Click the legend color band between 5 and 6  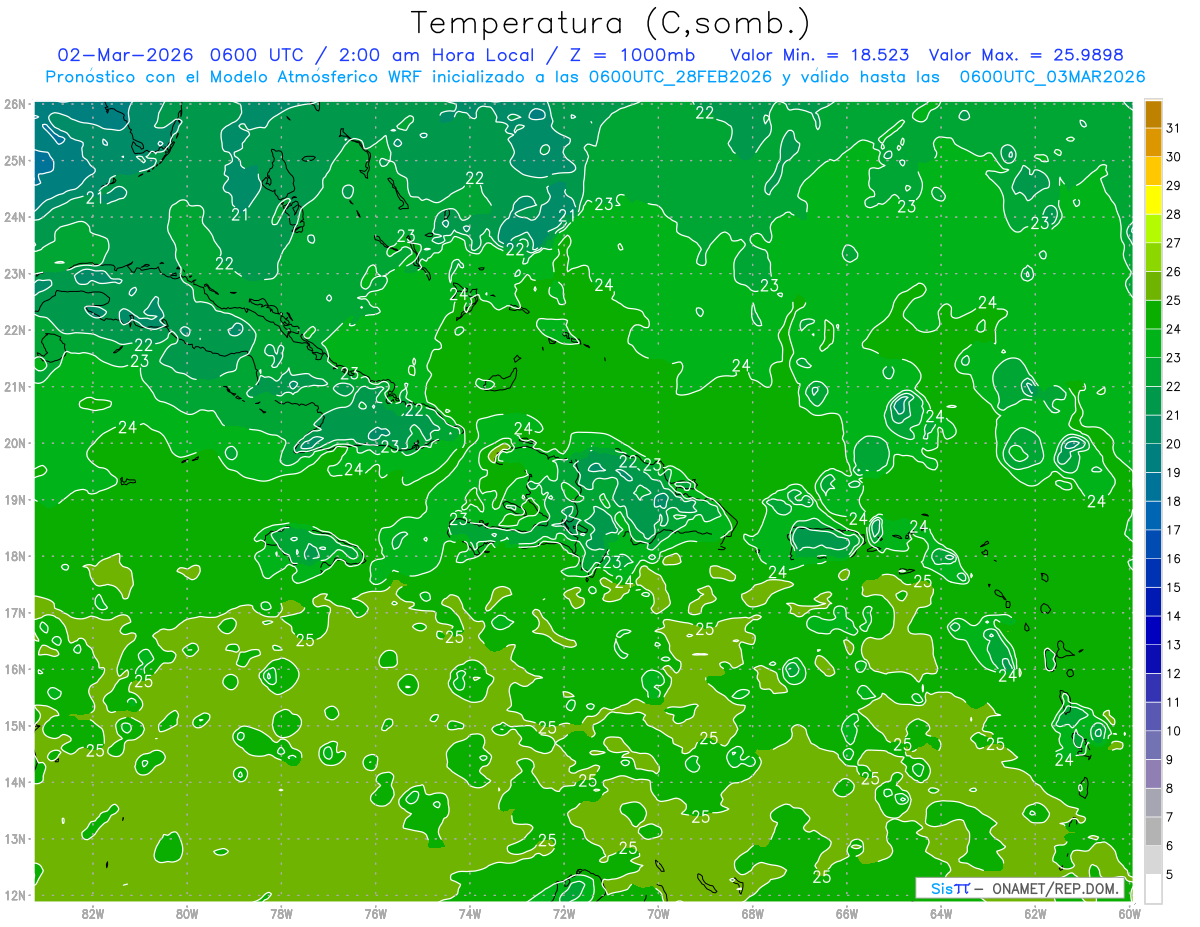pyautogui.click(x=1153, y=859)
